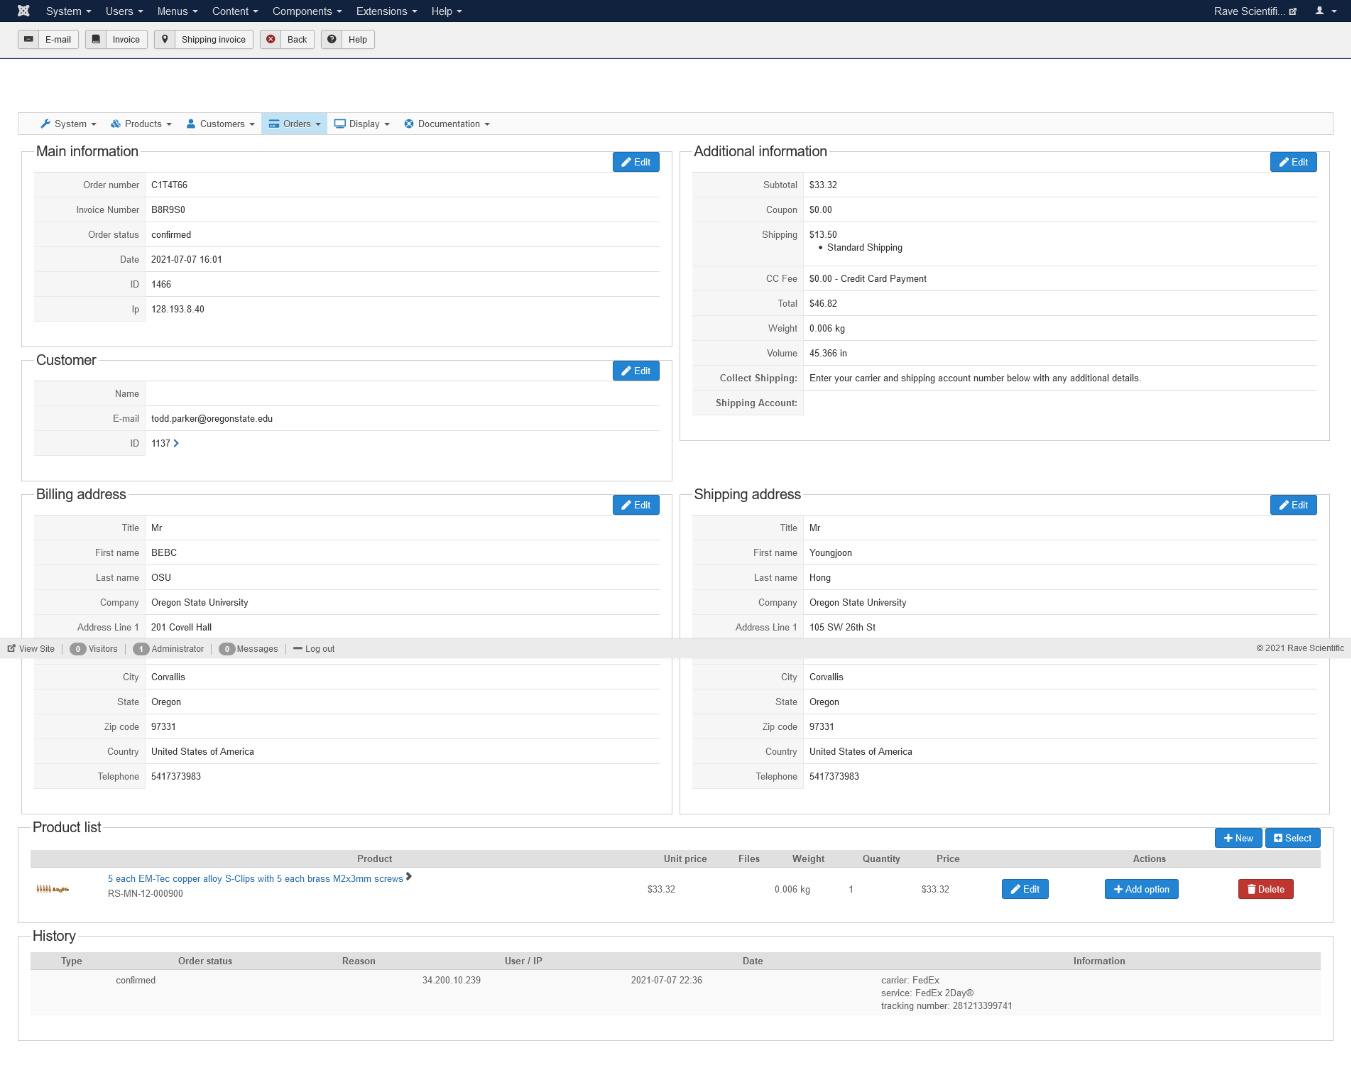Open the Content top menu
This screenshot has width=1351, height=1080.
point(235,11)
